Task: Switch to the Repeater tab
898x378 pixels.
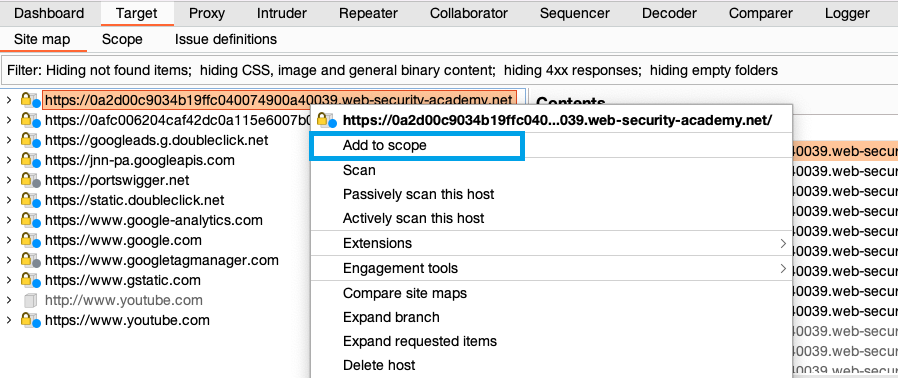Action: click(368, 13)
